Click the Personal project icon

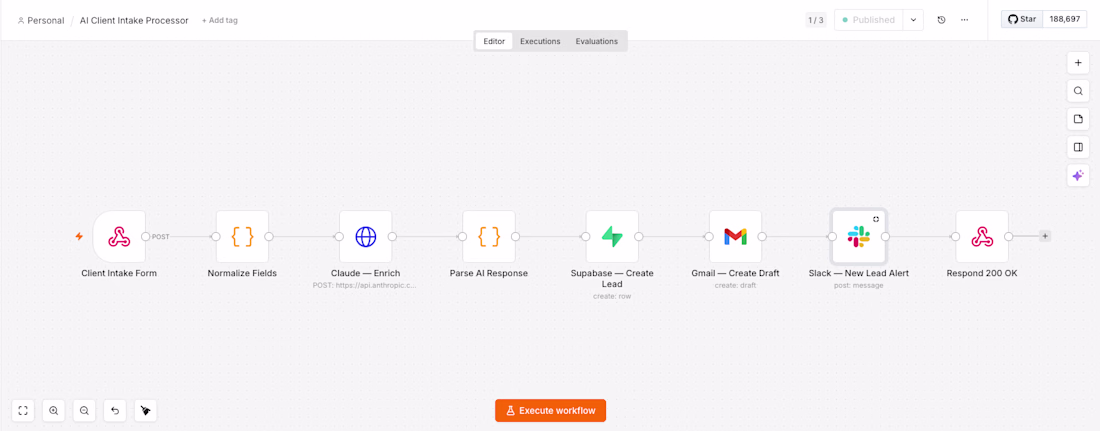pyautogui.click(x=20, y=20)
